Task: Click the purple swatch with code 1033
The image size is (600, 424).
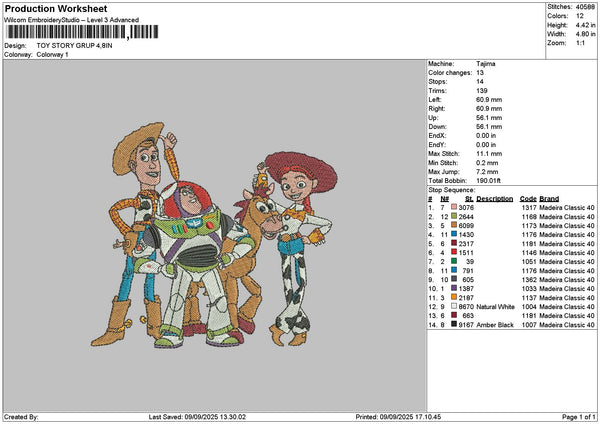Action: coord(454,288)
